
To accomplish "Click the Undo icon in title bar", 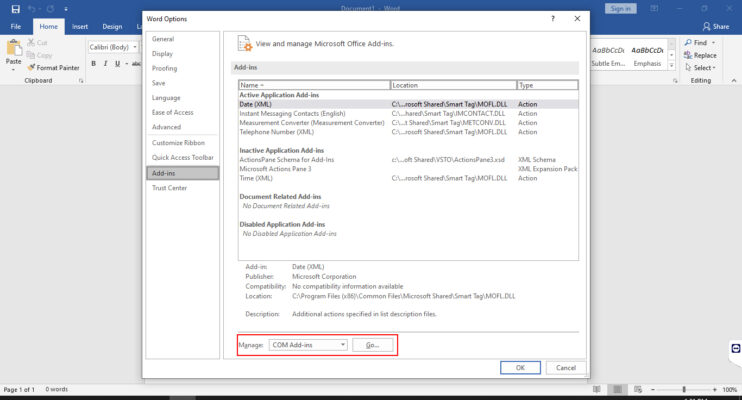I will 31,9.
